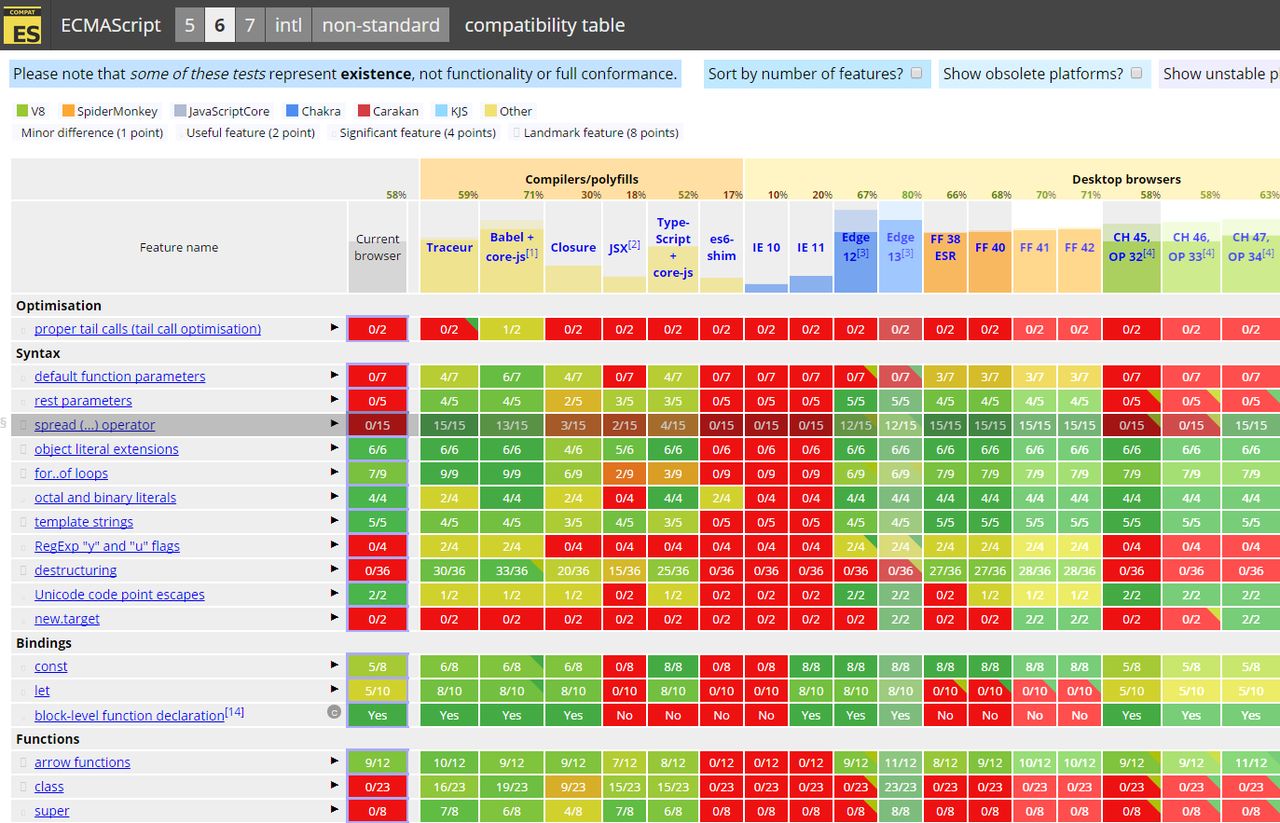Click the Desktop browsers group header
Image resolution: width=1280 pixels, height=823 pixels.
click(x=1126, y=179)
